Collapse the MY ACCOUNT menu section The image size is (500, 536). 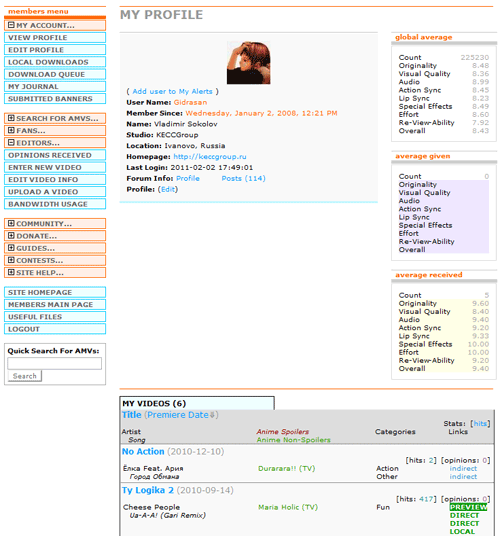pyautogui.click(x=11, y=25)
